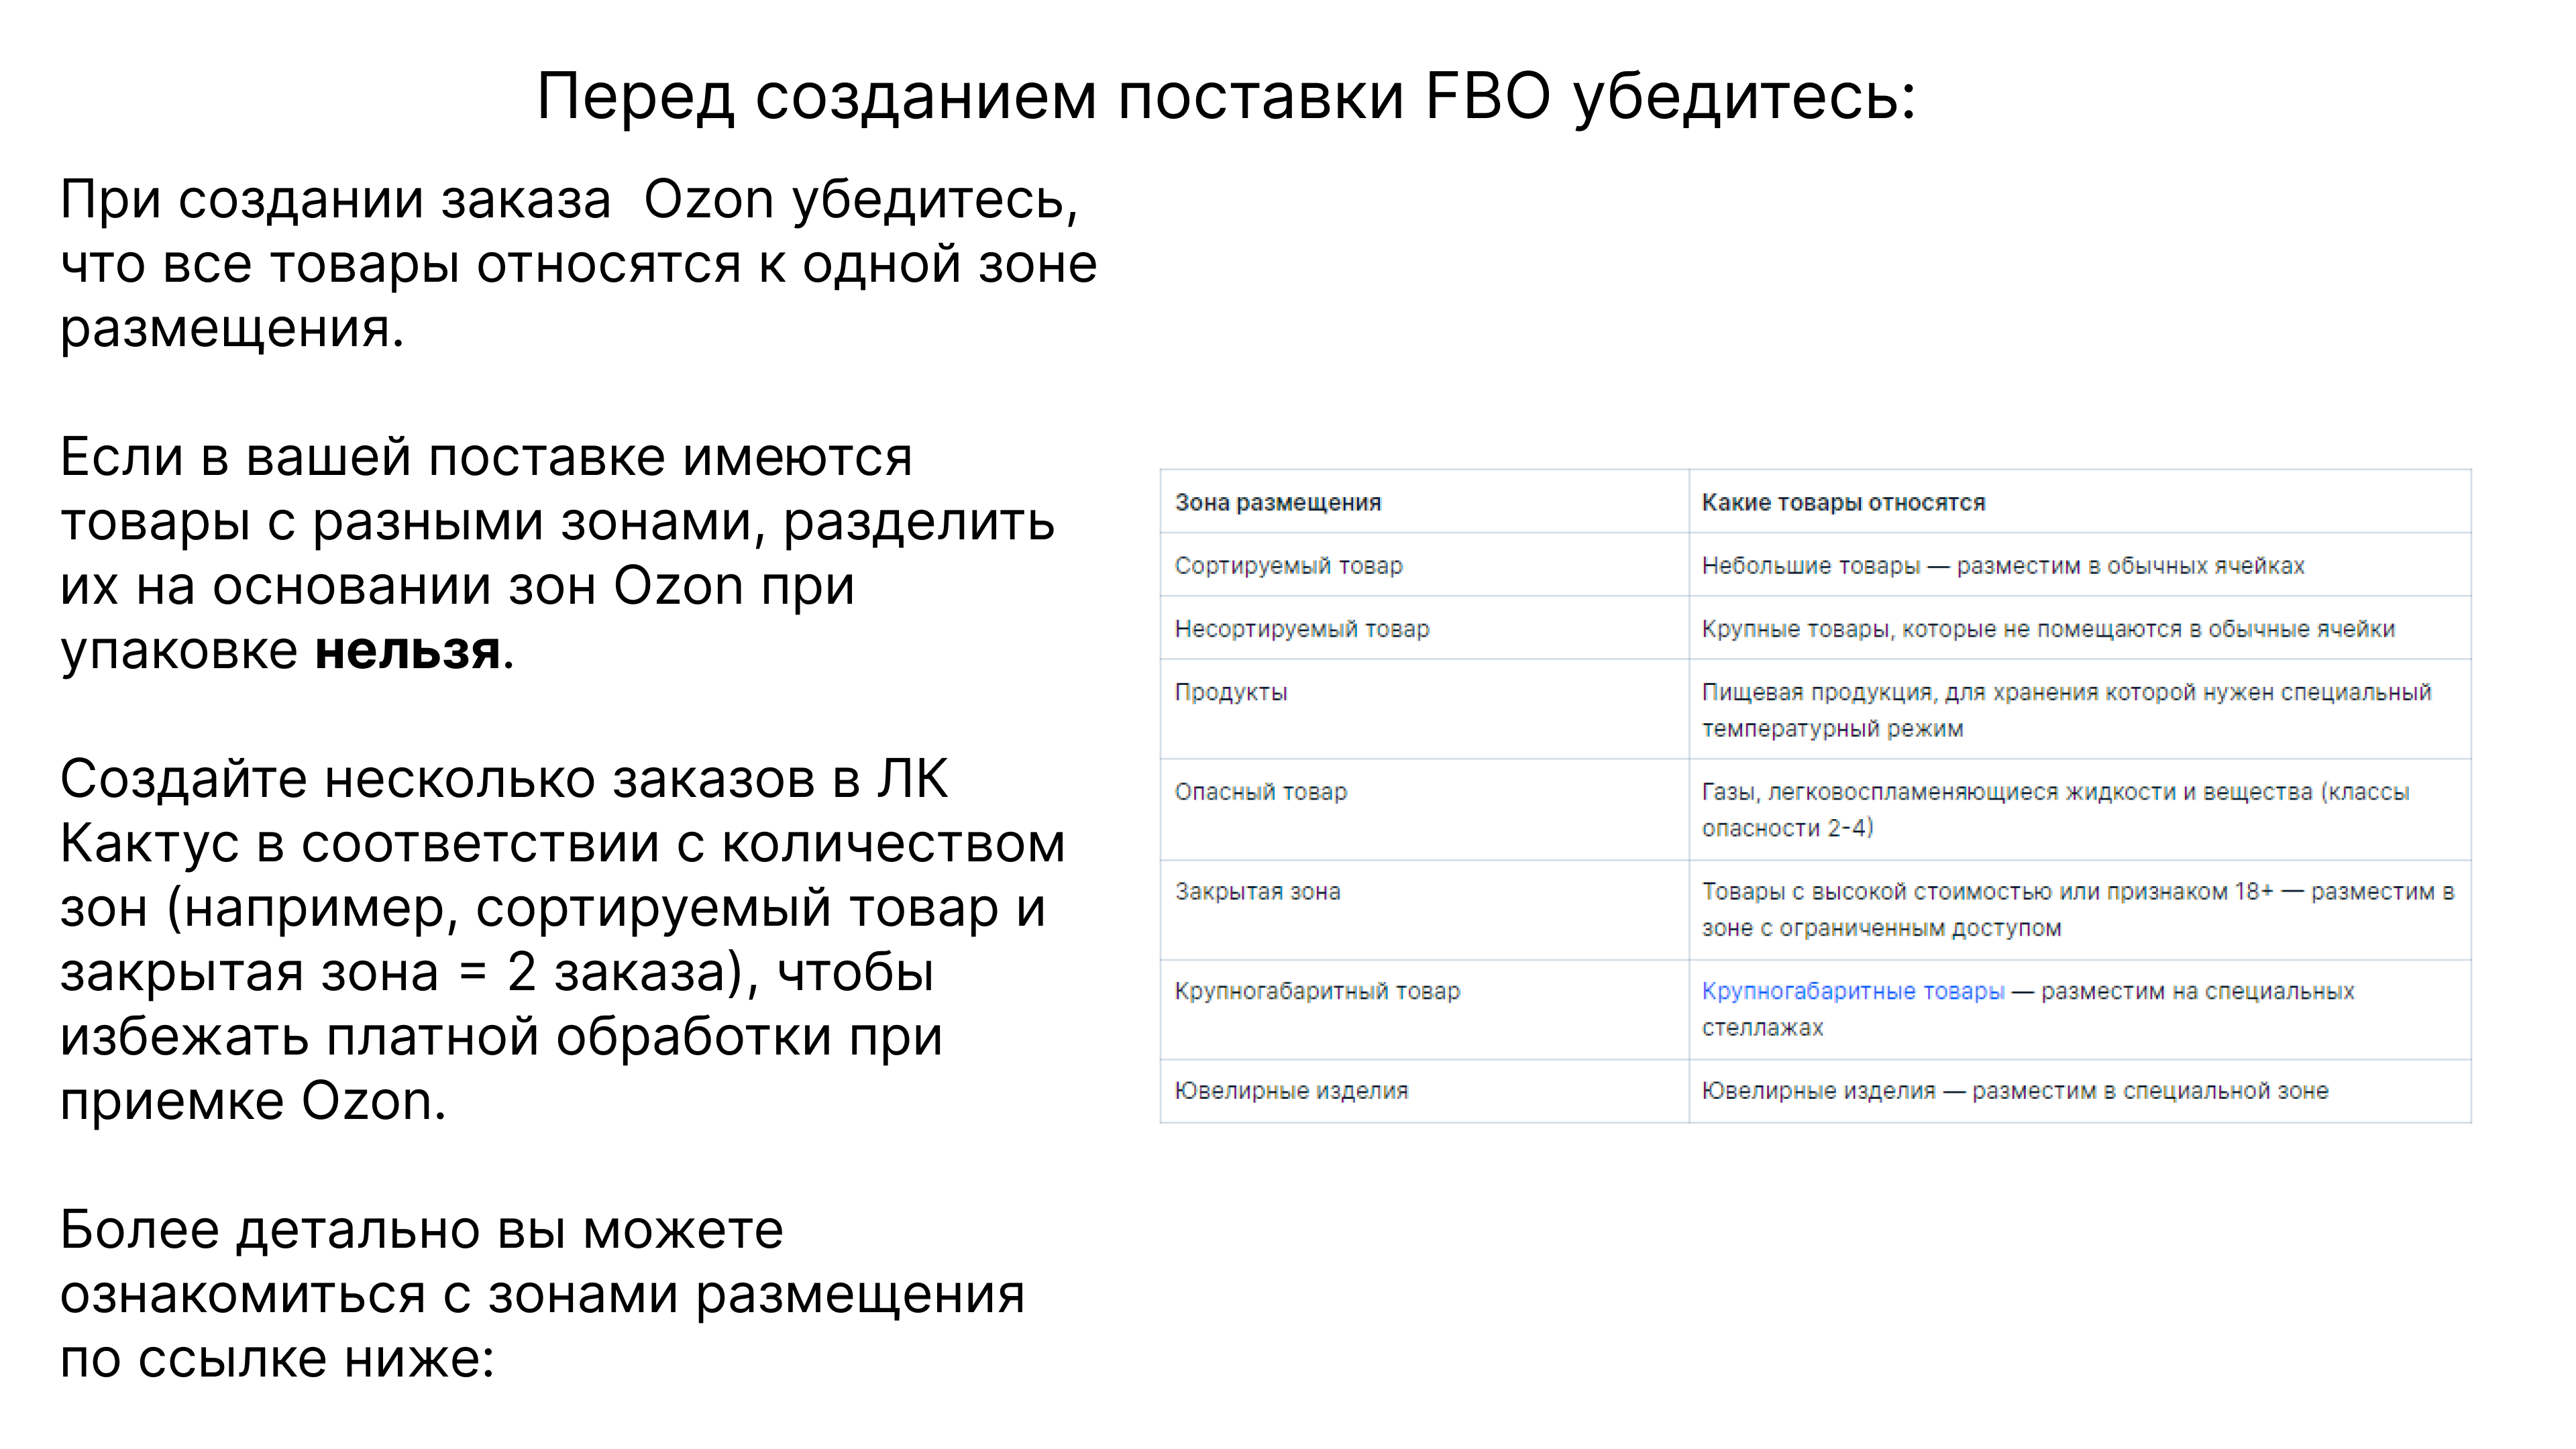2576x1449 pixels.
Task: Click the 'Пищевая продукция' description cell
Action: coord(2065,710)
